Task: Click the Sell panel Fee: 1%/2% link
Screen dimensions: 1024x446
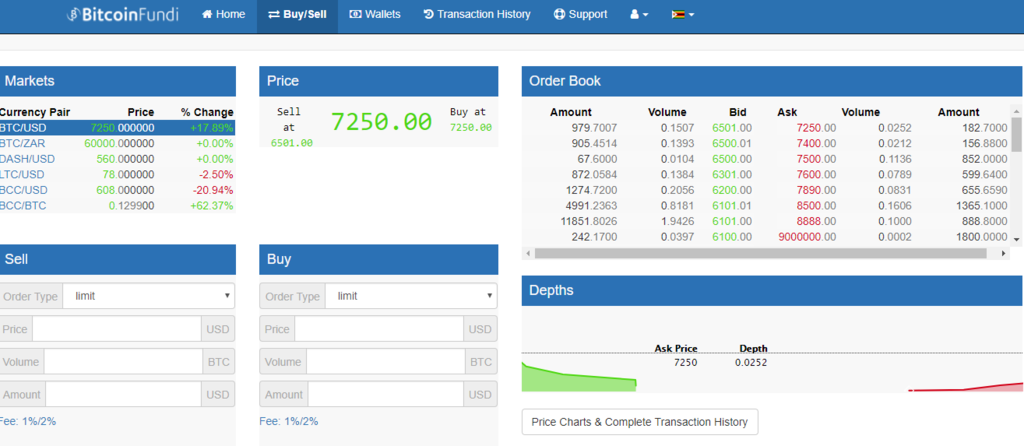Action: click(x=27, y=422)
